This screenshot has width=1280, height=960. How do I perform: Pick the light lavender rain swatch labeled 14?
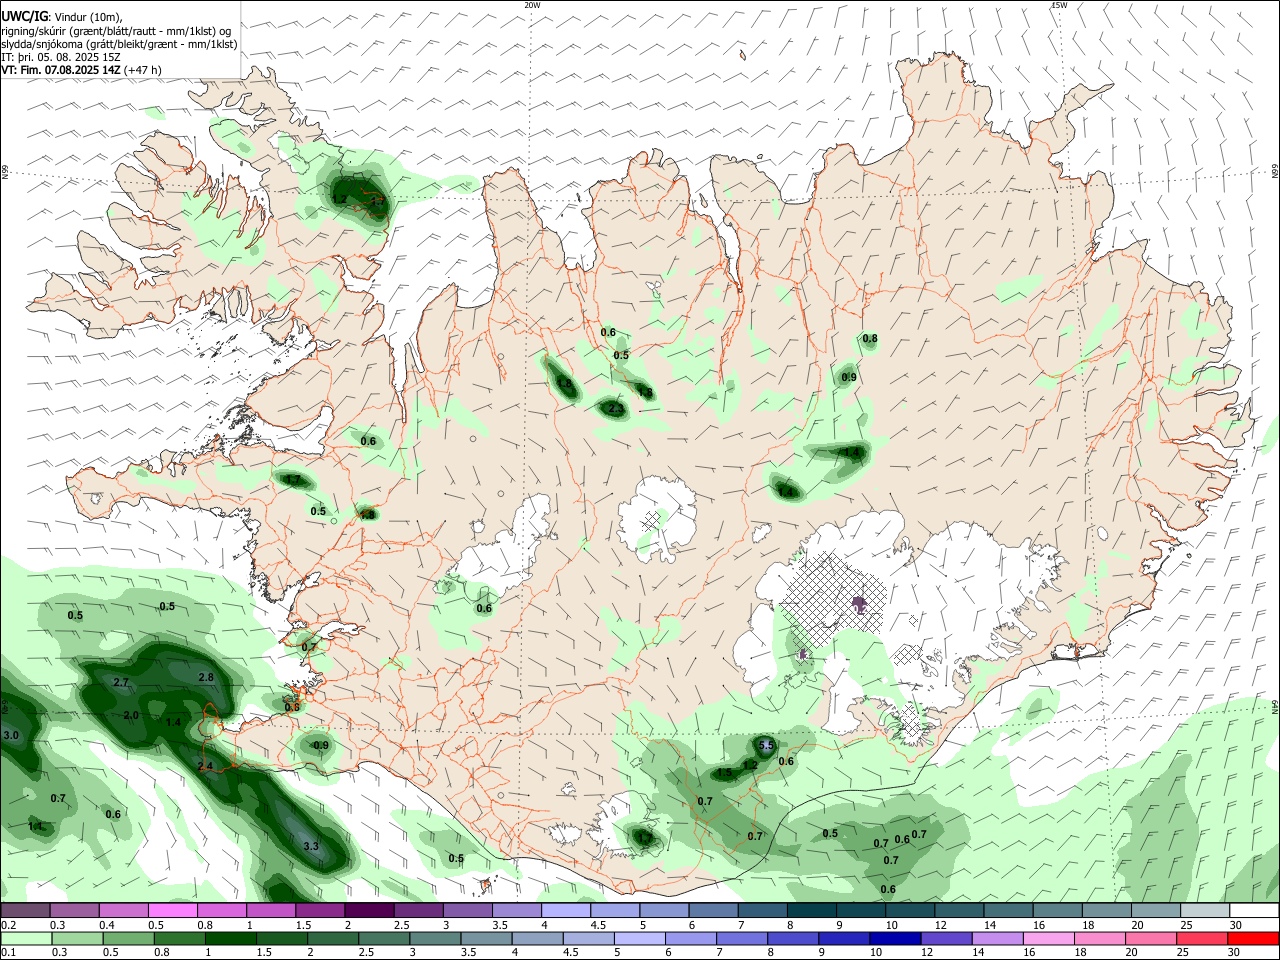tap(997, 938)
